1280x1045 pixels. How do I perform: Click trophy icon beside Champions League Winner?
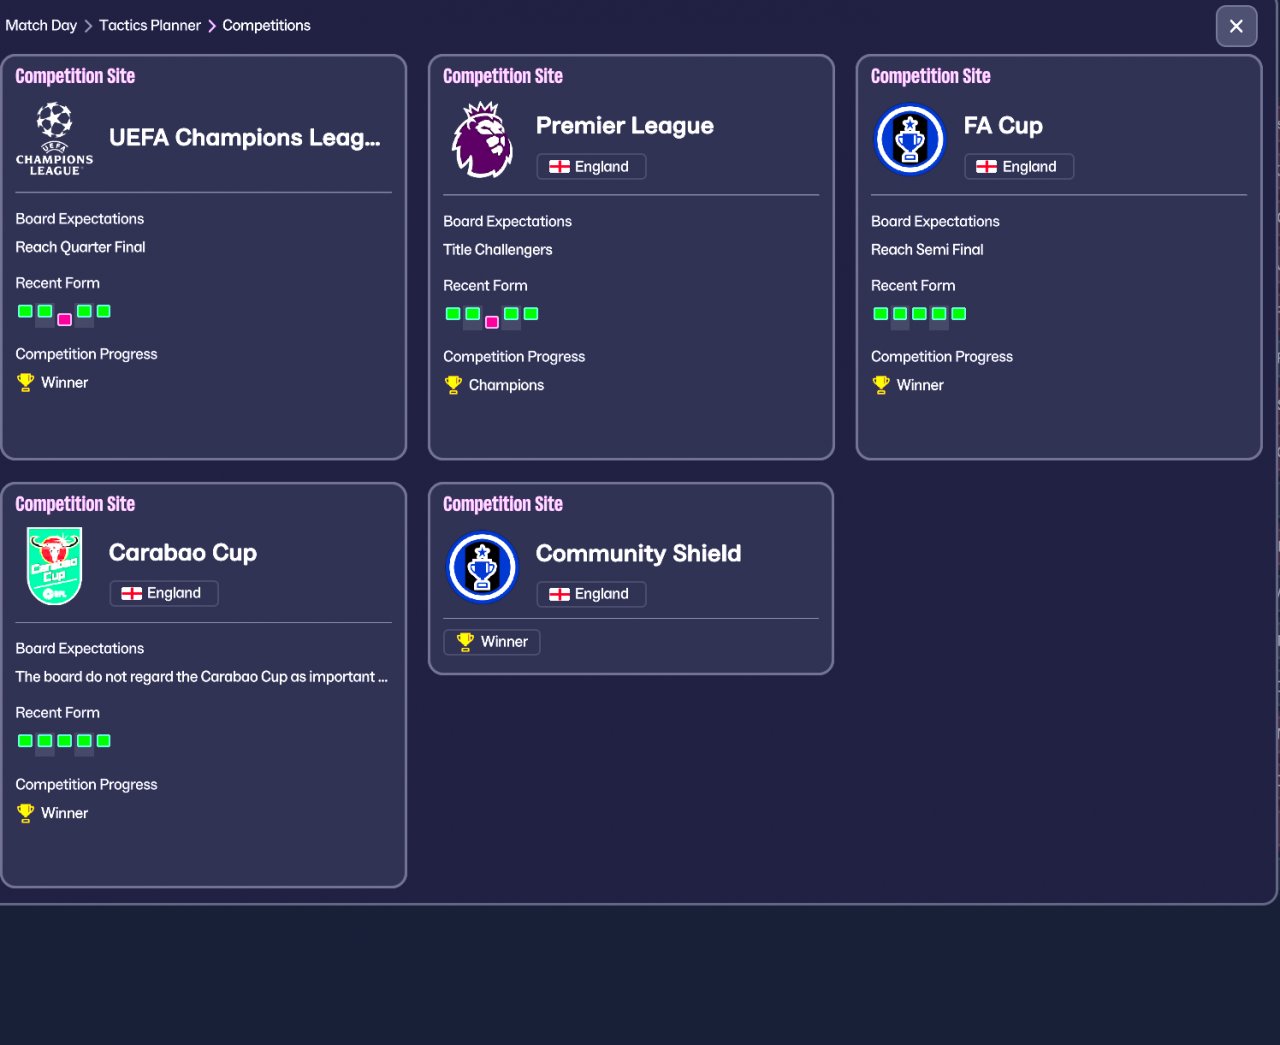point(25,382)
